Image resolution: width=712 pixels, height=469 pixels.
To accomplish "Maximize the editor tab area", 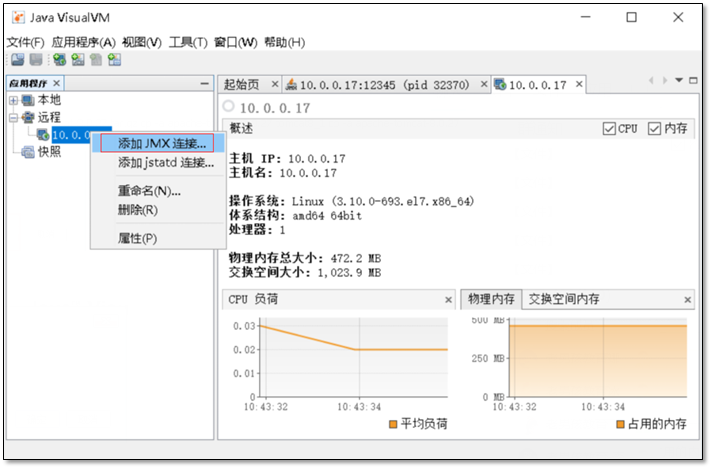I will tap(694, 80).
